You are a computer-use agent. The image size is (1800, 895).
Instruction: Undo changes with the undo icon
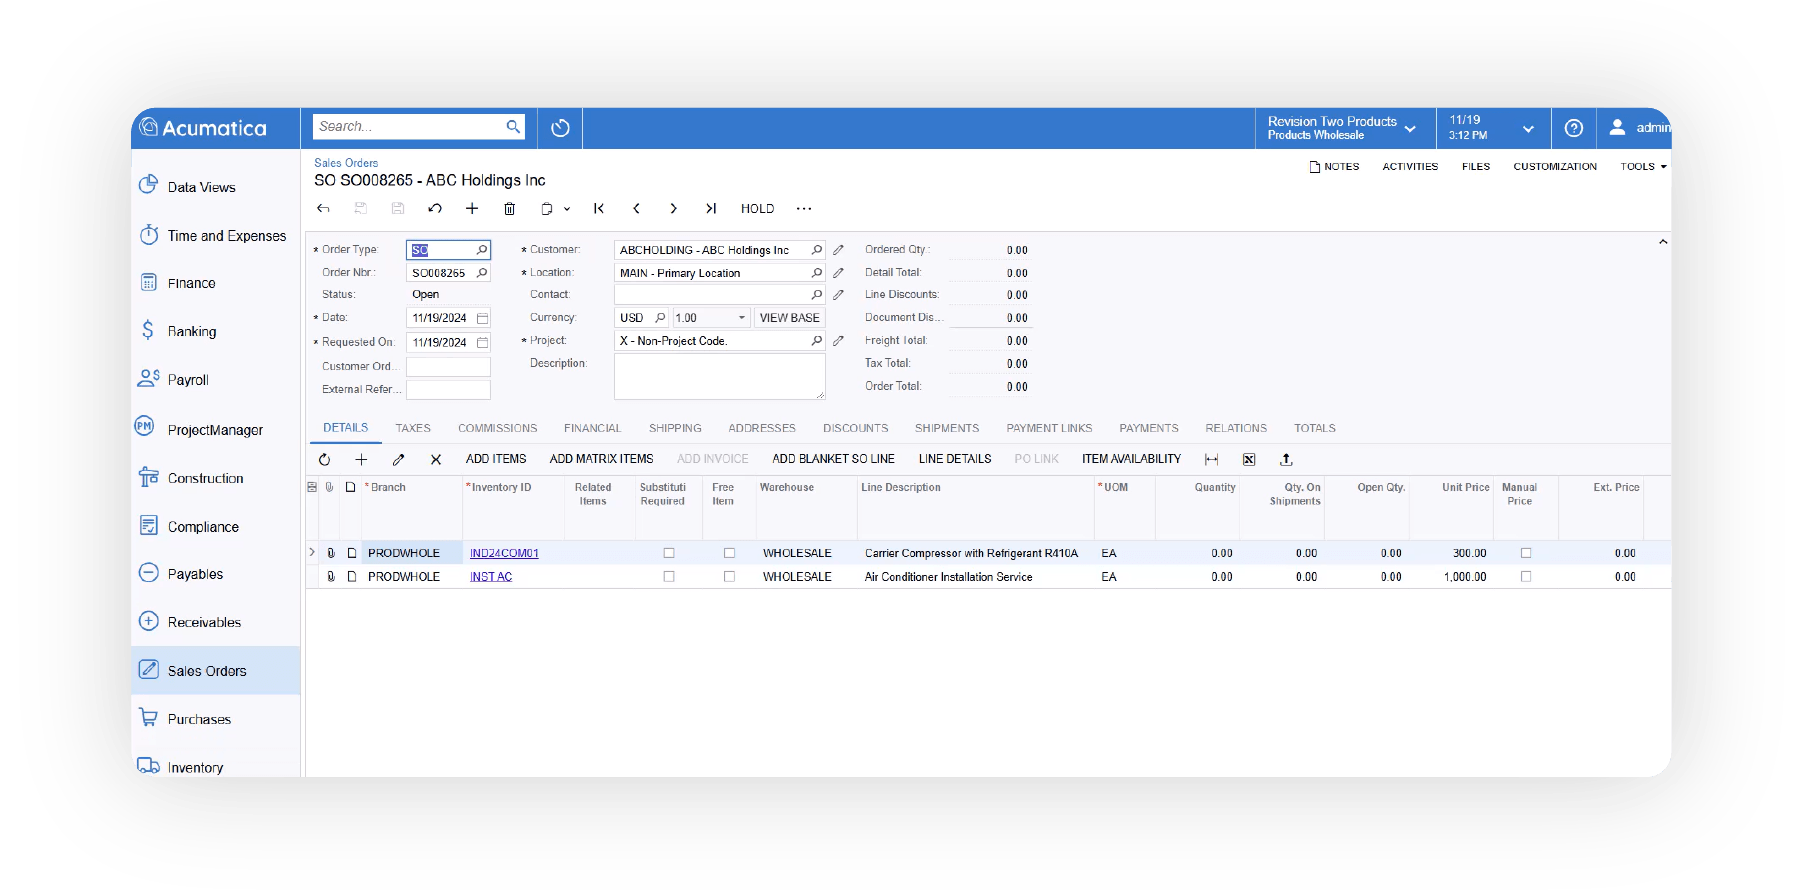click(x=435, y=209)
